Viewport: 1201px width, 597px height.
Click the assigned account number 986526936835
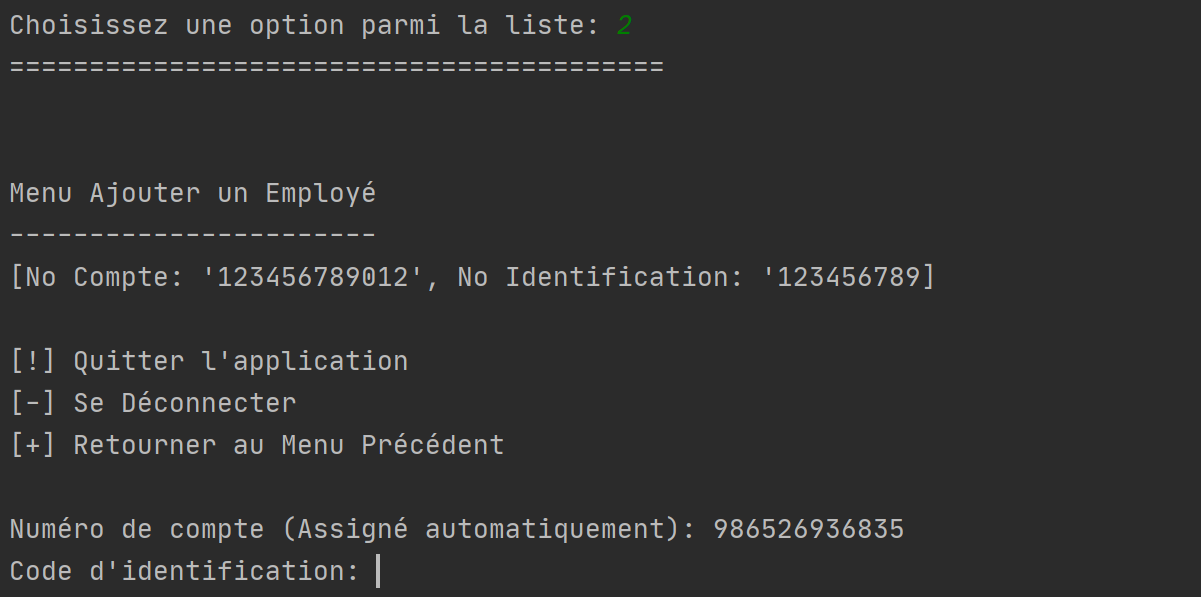[x=809, y=529]
